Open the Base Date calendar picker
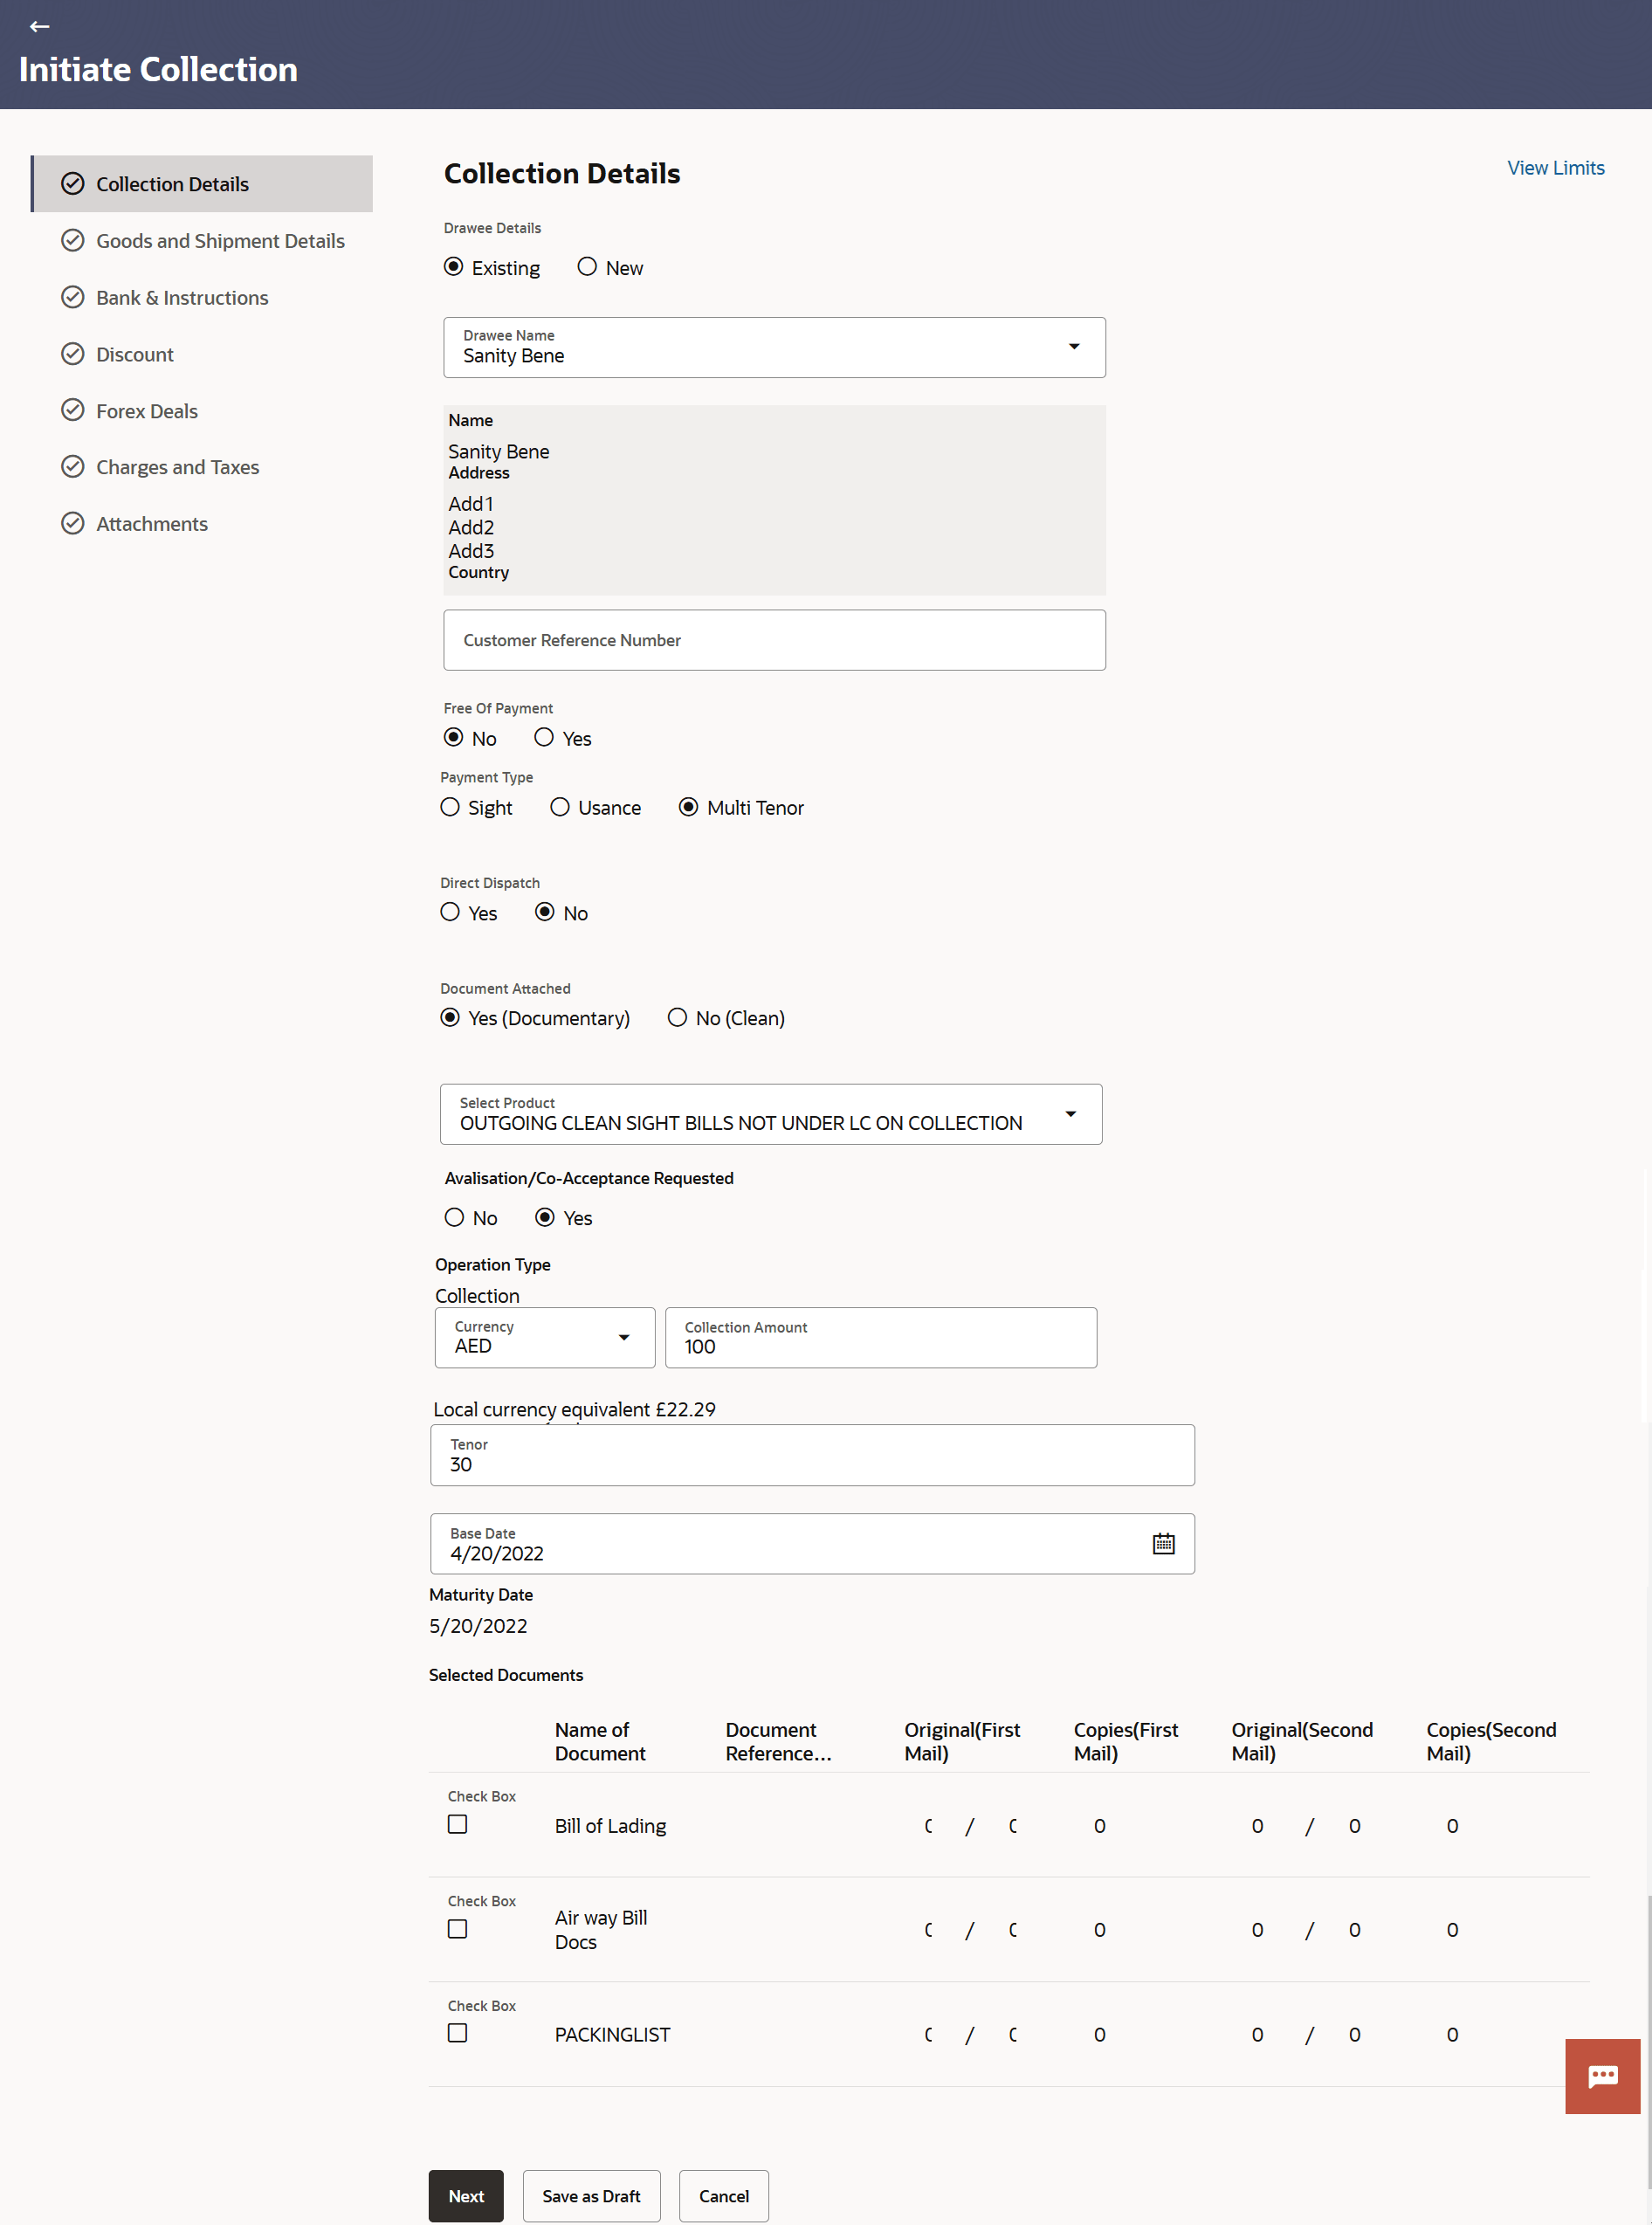Image resolution: width=1652 pixels, height=2225 pixels. pos(1163,1543)
